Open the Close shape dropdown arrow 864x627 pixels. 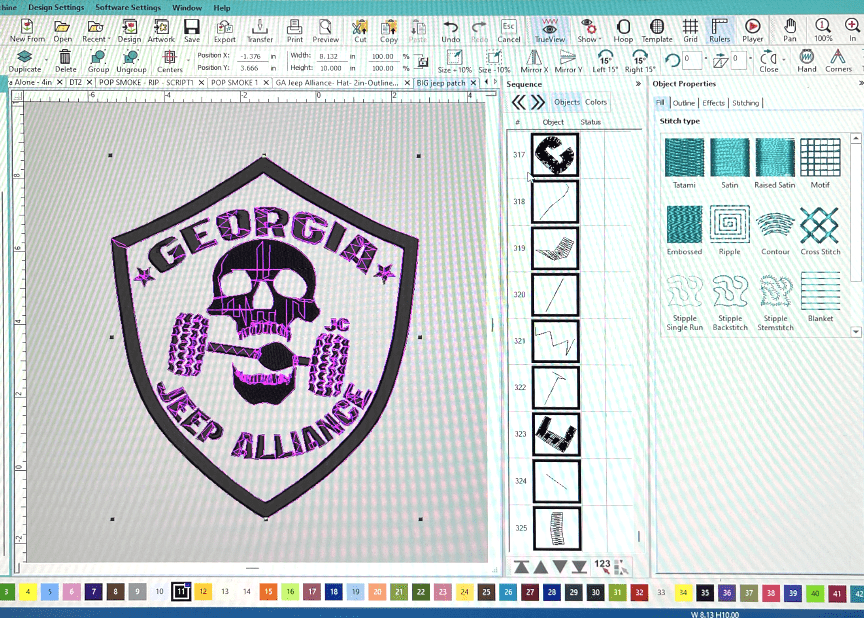click(x=784, y=60)
